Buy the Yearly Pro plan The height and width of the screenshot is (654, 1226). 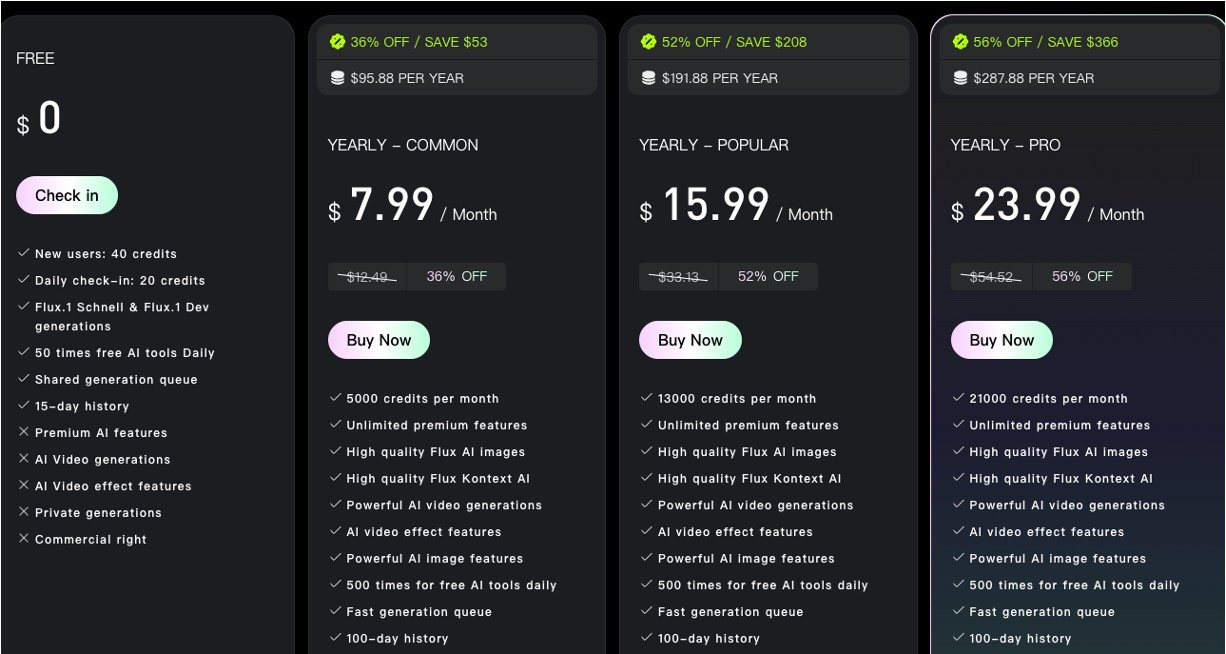pos(1002,340)
